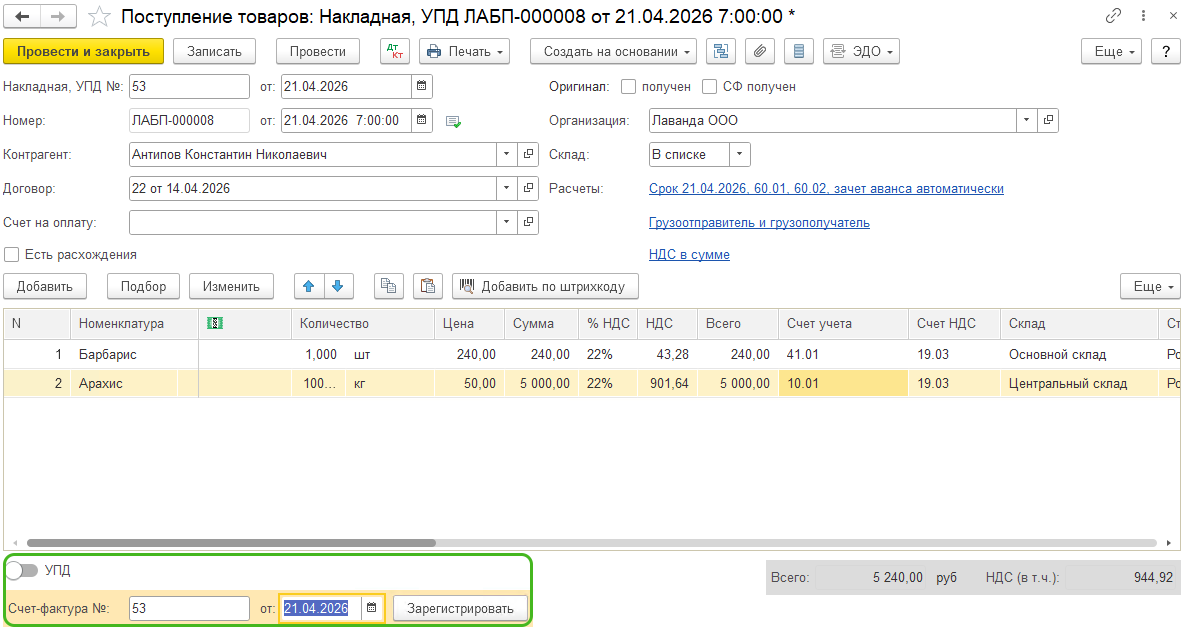Click Добавить по штрихкоду

545,286
